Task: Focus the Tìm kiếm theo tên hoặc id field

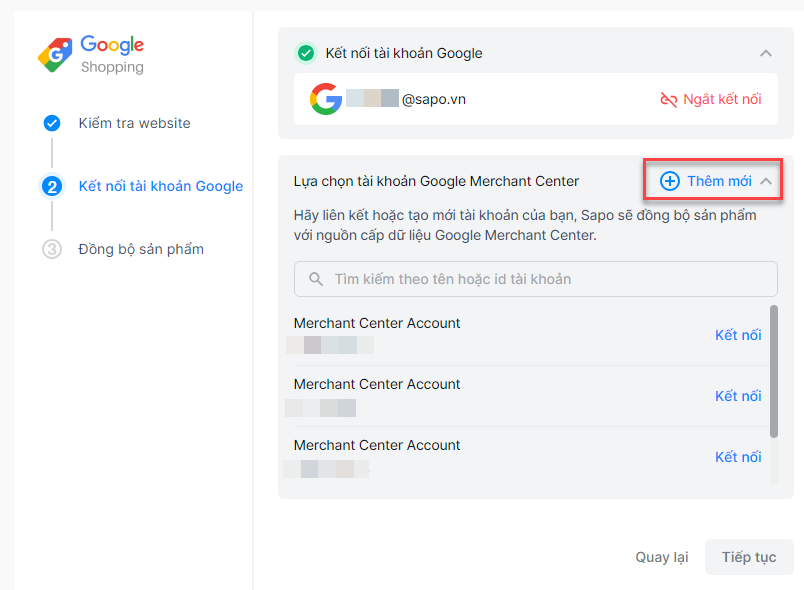Action: 536,279
